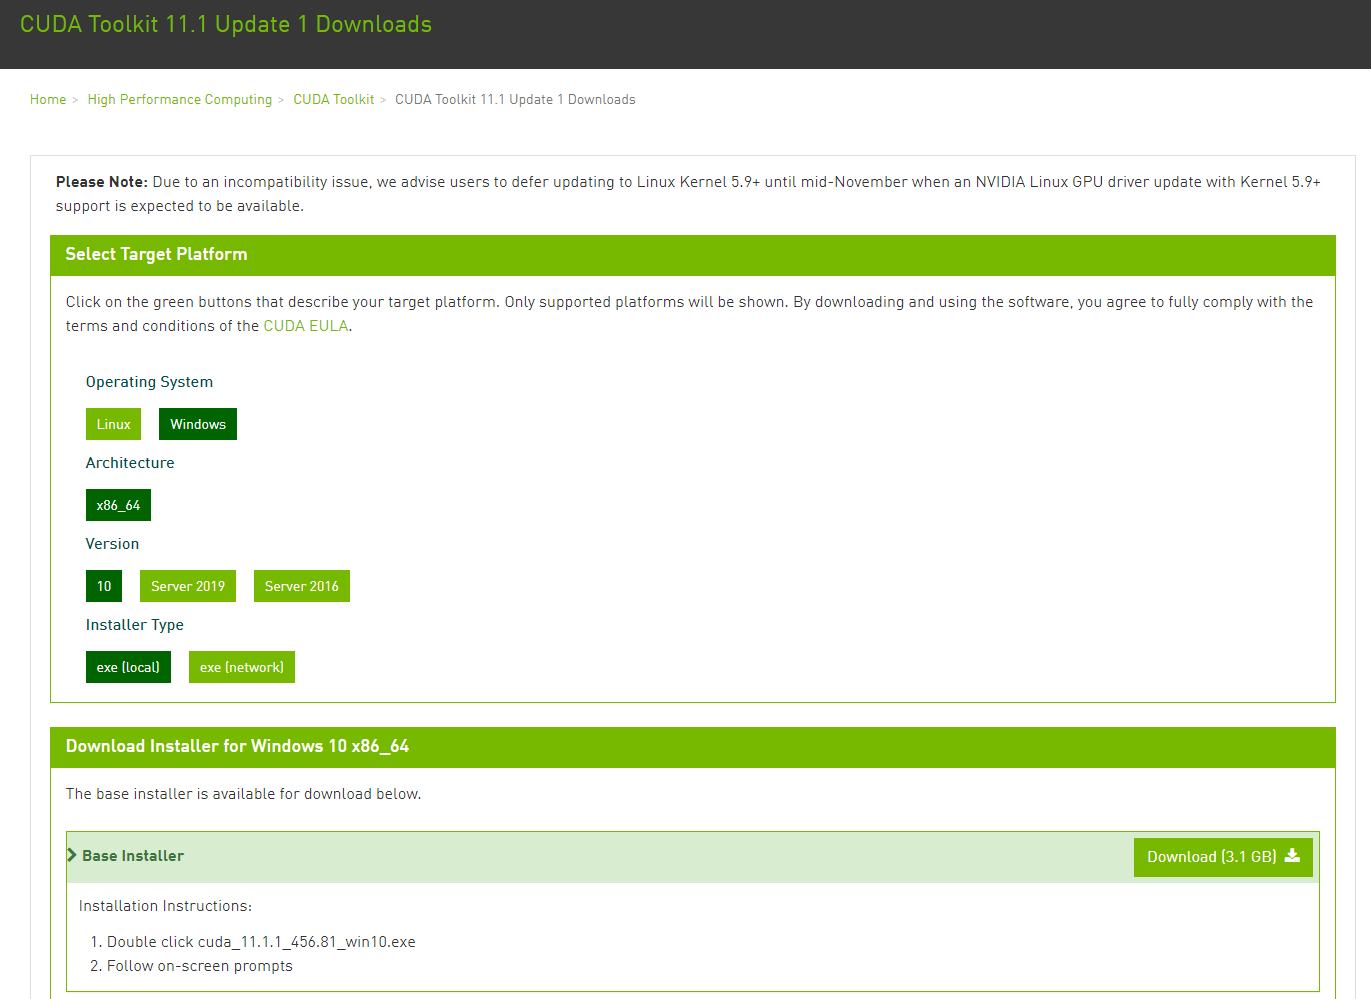The image size is (1371, 999).
Task: Go to the Home breadcrumb link
Action: 48,99
